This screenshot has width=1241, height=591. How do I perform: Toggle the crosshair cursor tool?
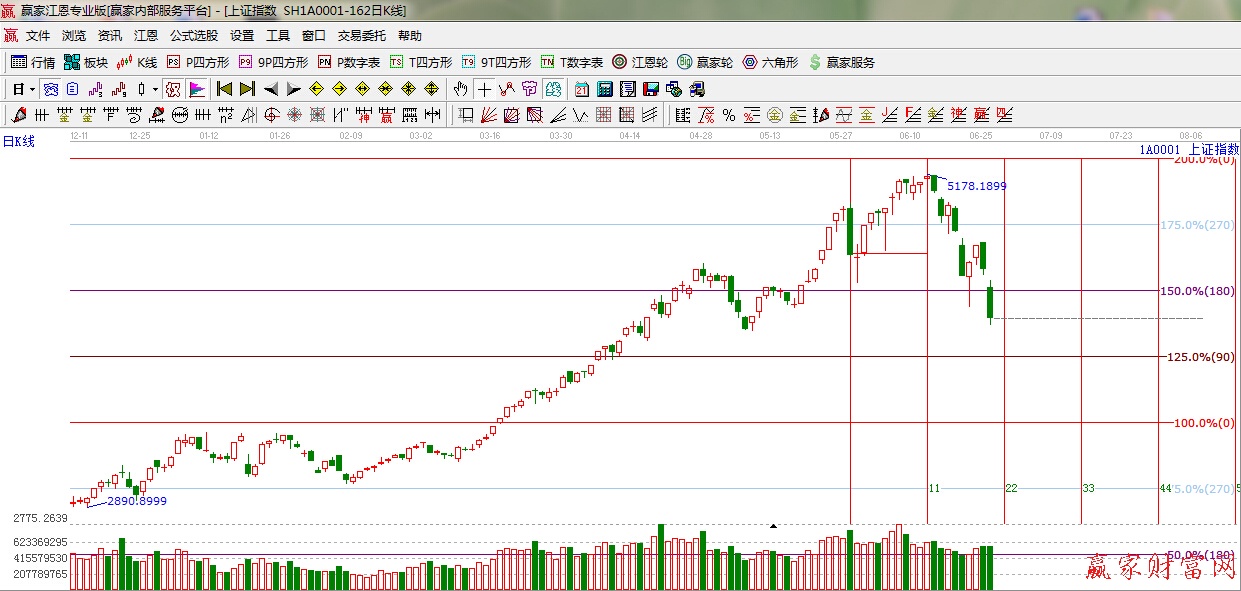click(x=484, y=89)
